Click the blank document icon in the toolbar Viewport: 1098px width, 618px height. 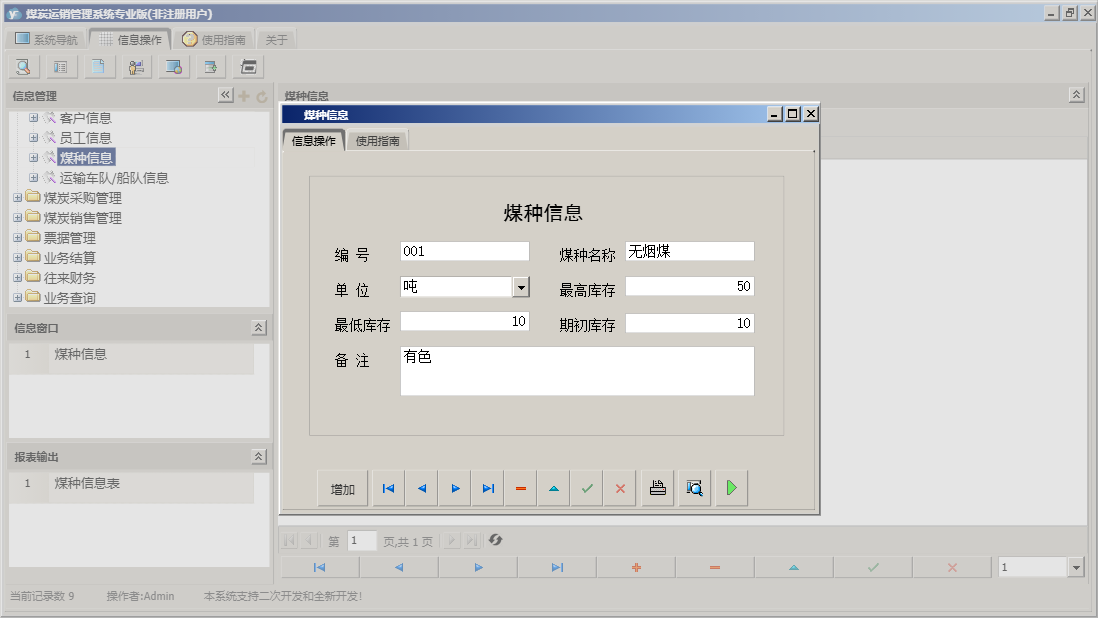click(97, 66)
